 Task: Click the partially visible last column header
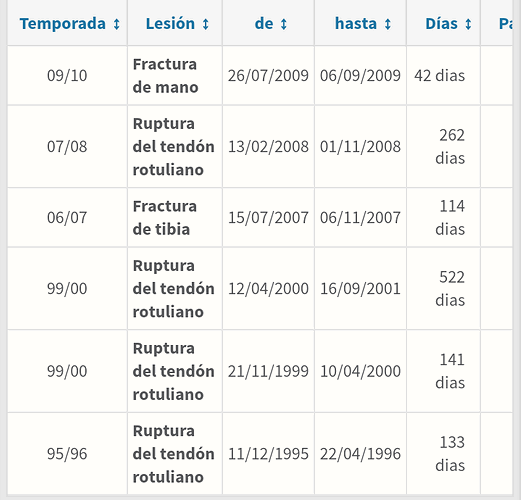coord(497,23)
